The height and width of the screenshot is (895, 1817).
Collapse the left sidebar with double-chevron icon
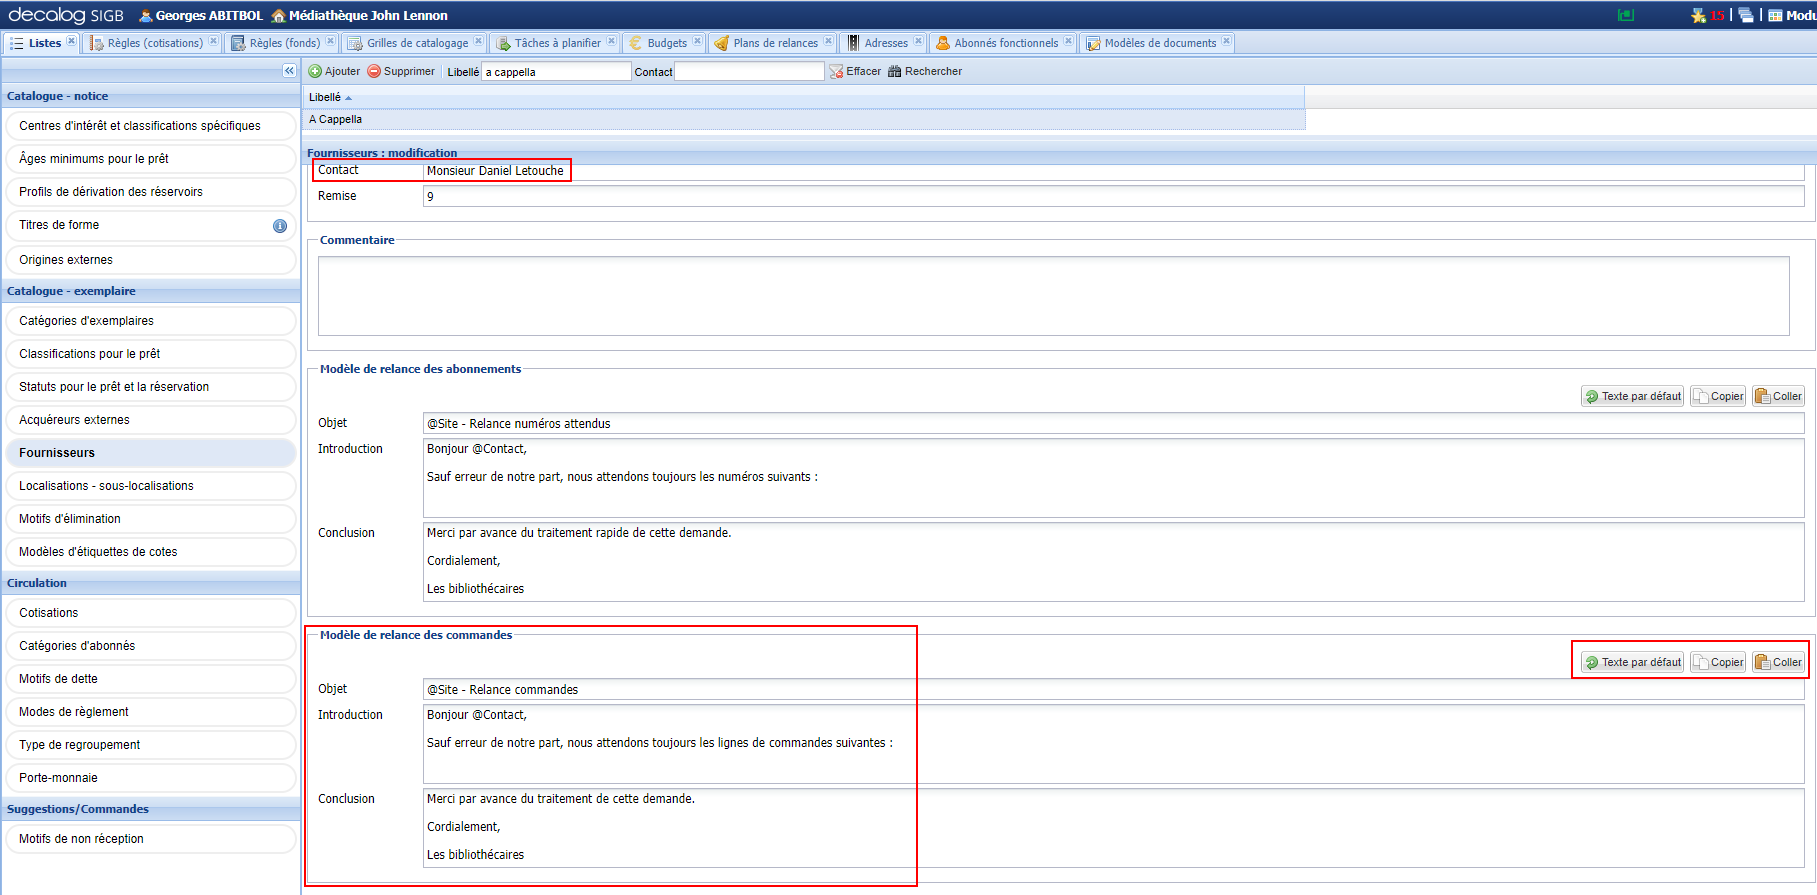[x=289, y=71]
